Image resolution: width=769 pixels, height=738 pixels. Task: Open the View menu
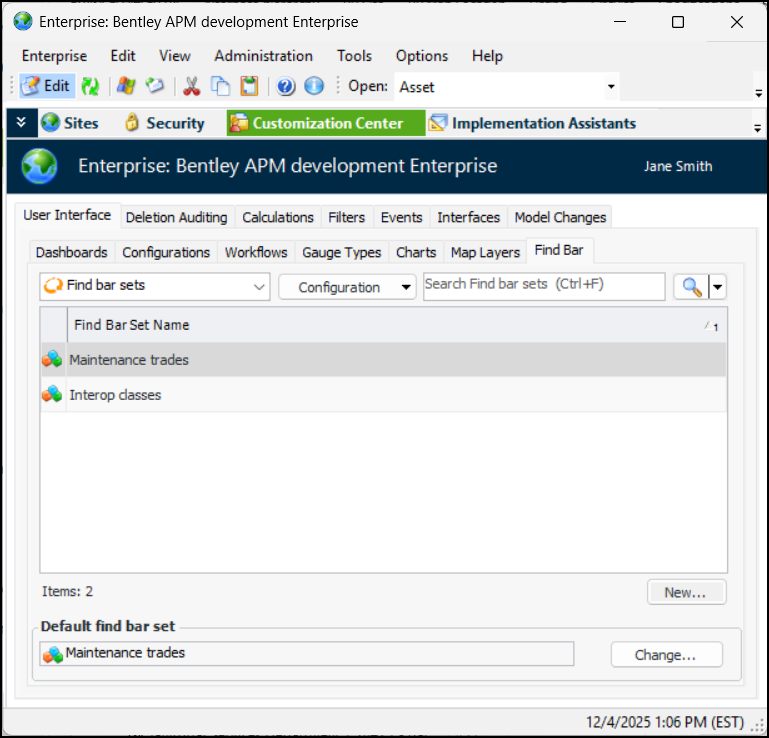click(175, 56)
